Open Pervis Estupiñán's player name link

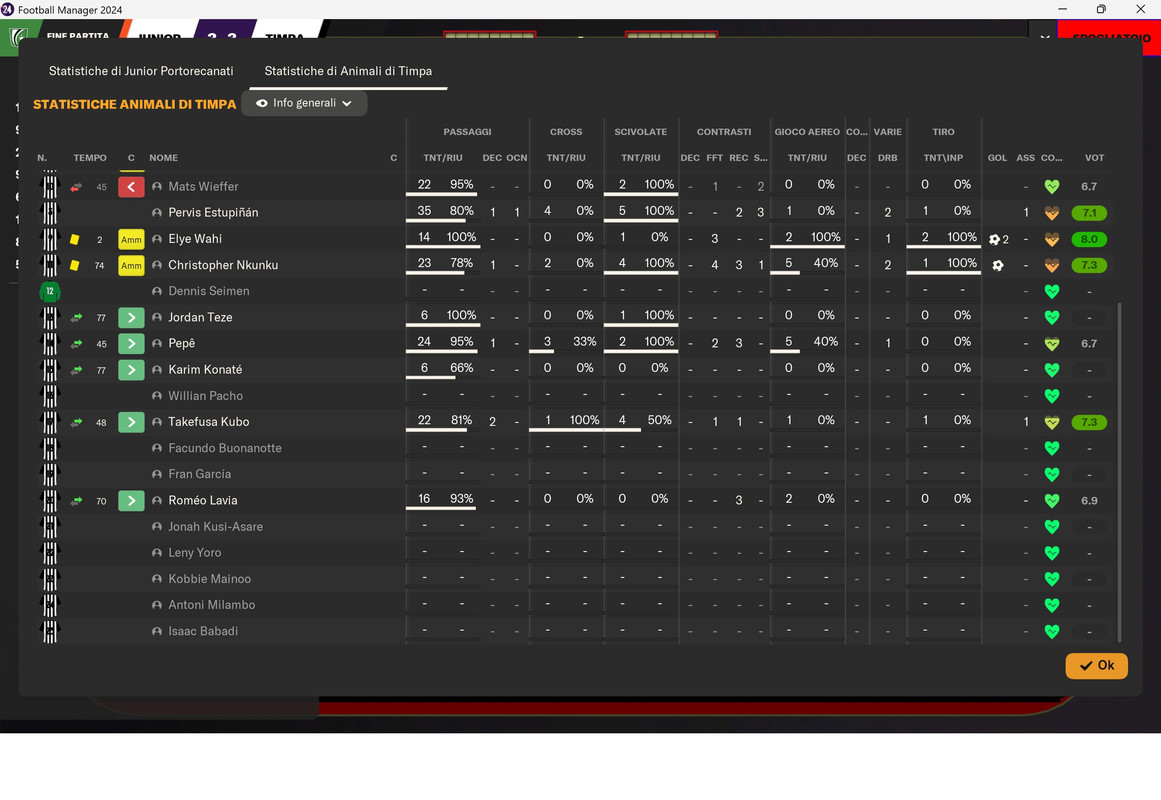coord(213,213)
